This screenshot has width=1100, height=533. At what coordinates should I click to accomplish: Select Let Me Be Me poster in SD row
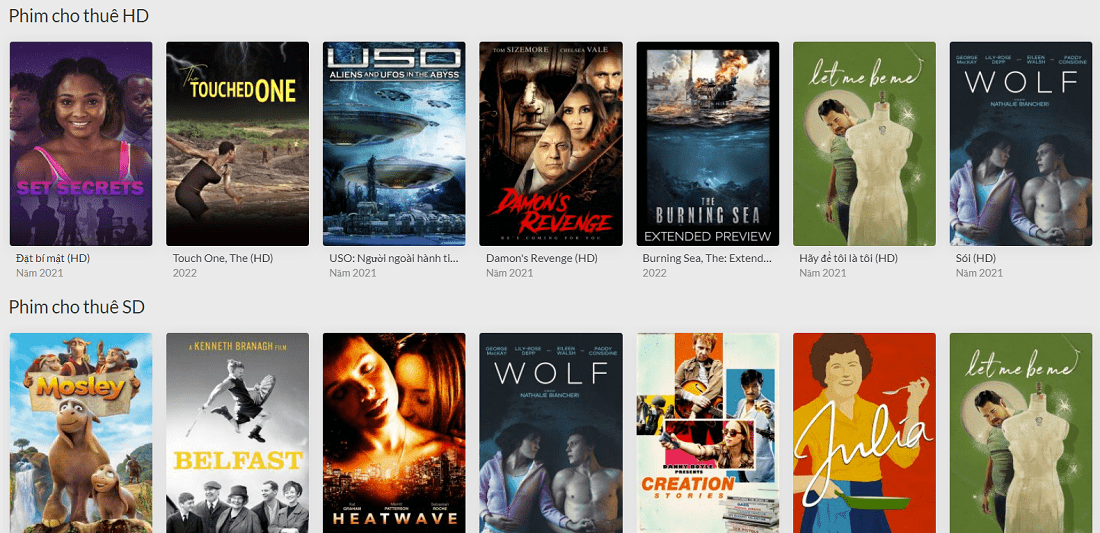(x=1020, y=432)
